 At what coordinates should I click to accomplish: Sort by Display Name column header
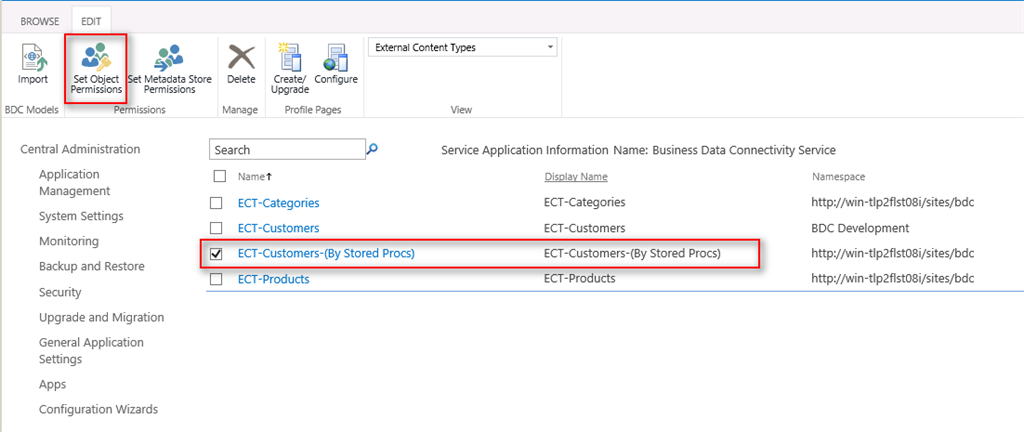575,177
